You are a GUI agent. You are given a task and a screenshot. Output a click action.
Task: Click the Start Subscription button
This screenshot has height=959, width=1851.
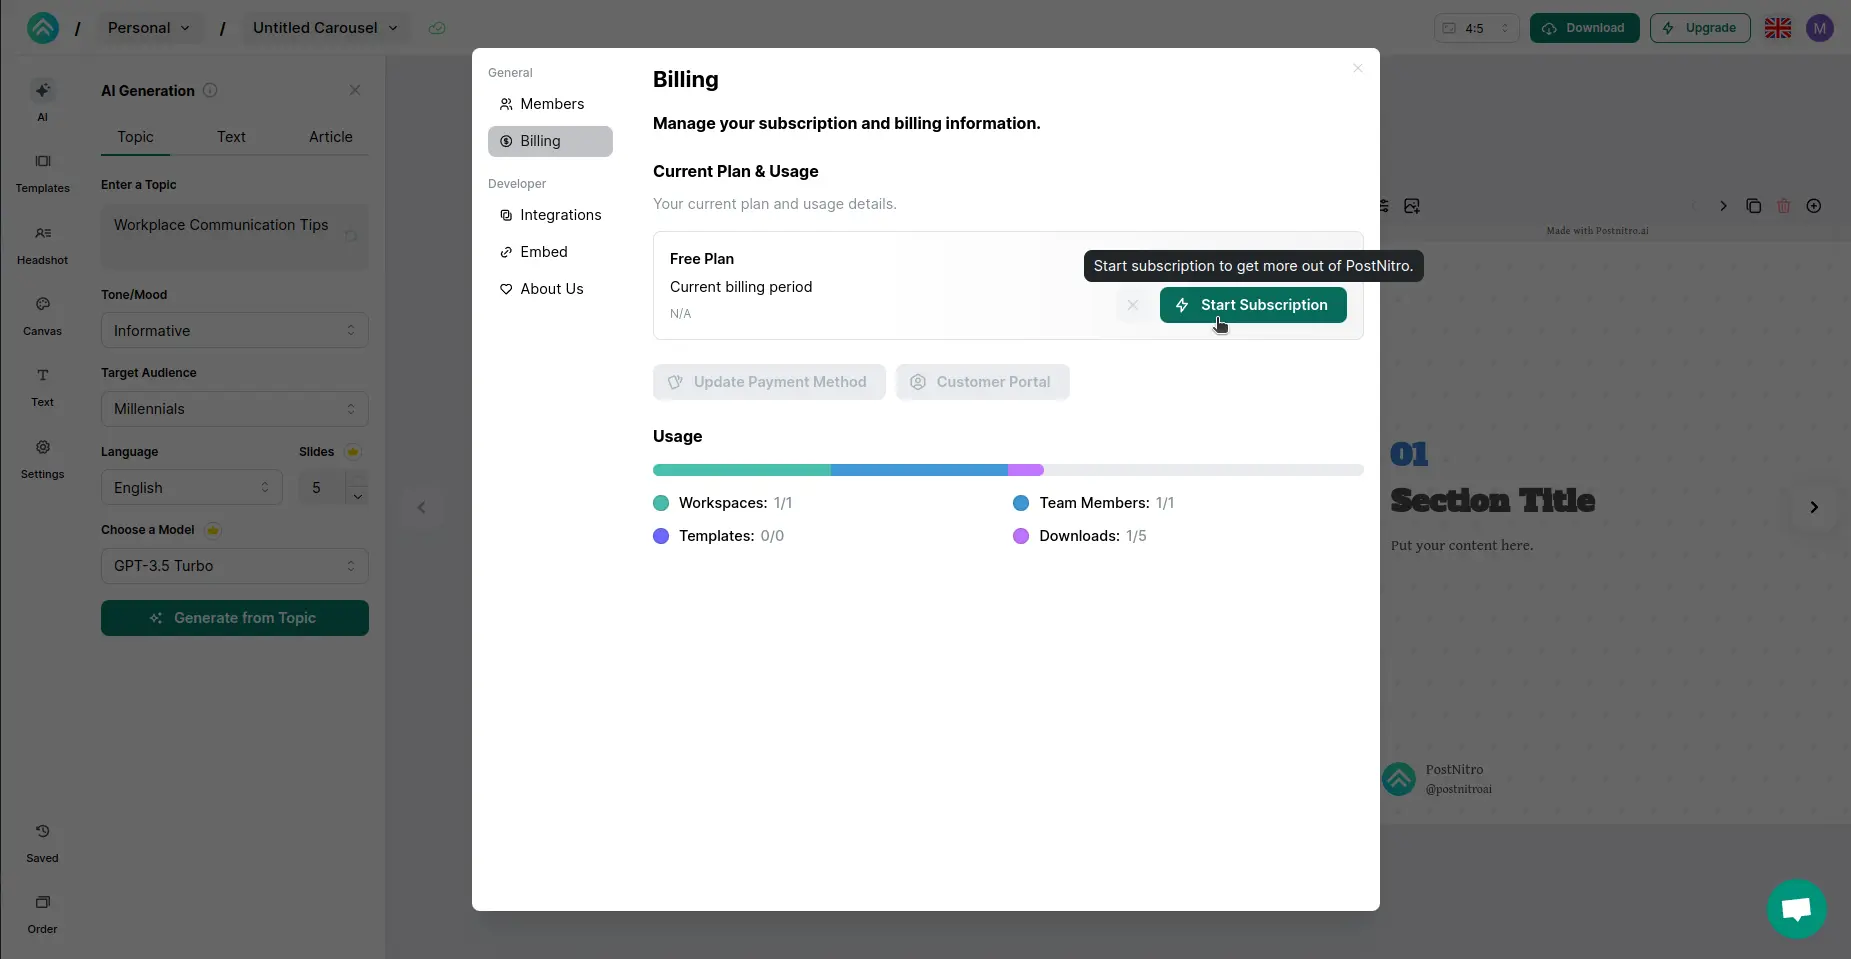(1252, 305)
